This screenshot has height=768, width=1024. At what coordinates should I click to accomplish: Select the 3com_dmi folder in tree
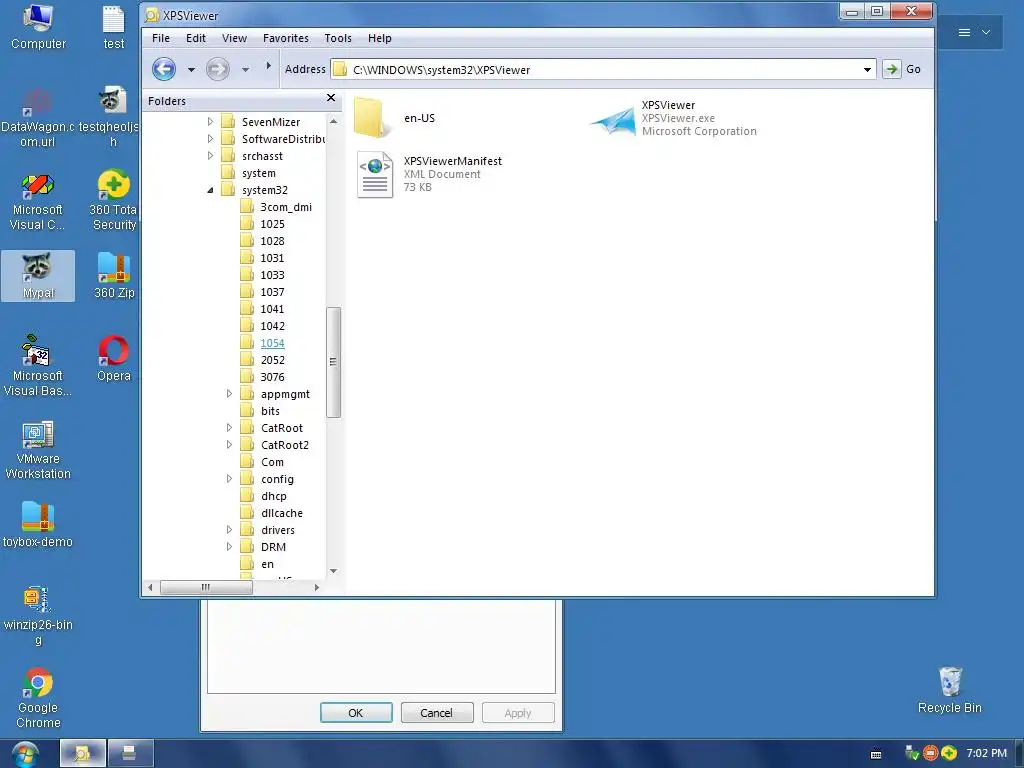[x=286, y=207]
